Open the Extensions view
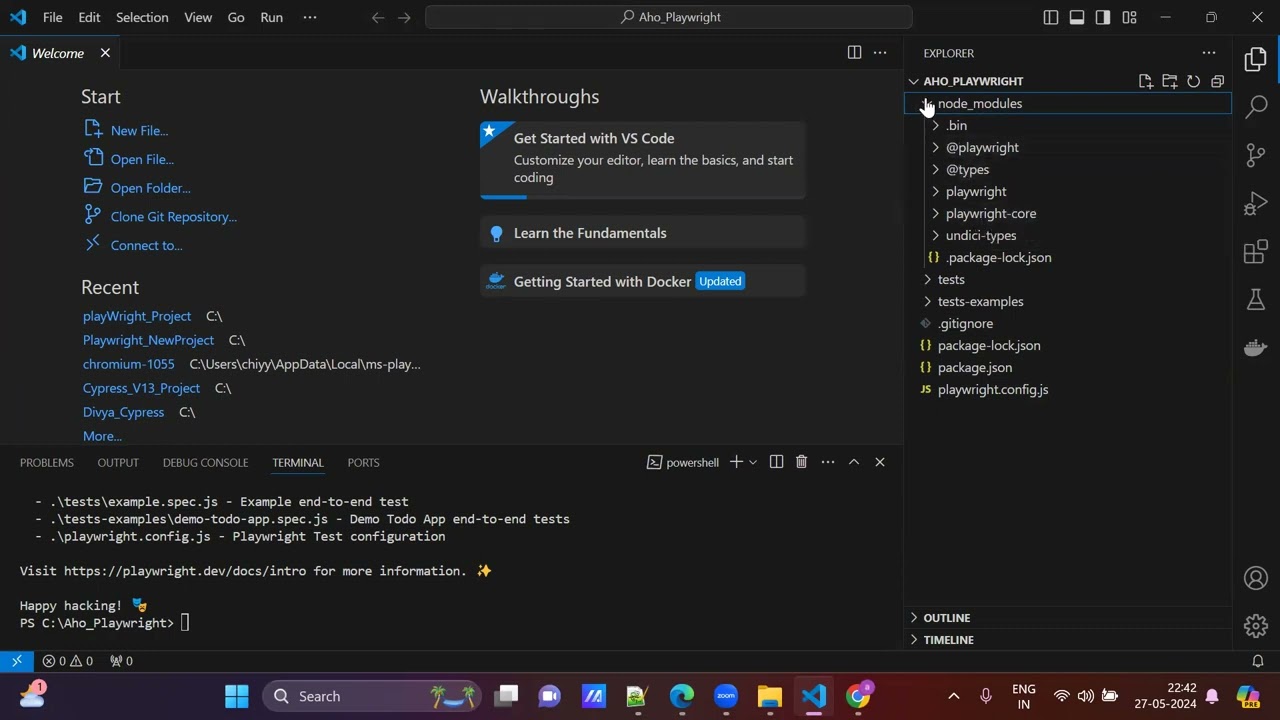This screenshot has height=720, width=1280. tap(1256, 252)
